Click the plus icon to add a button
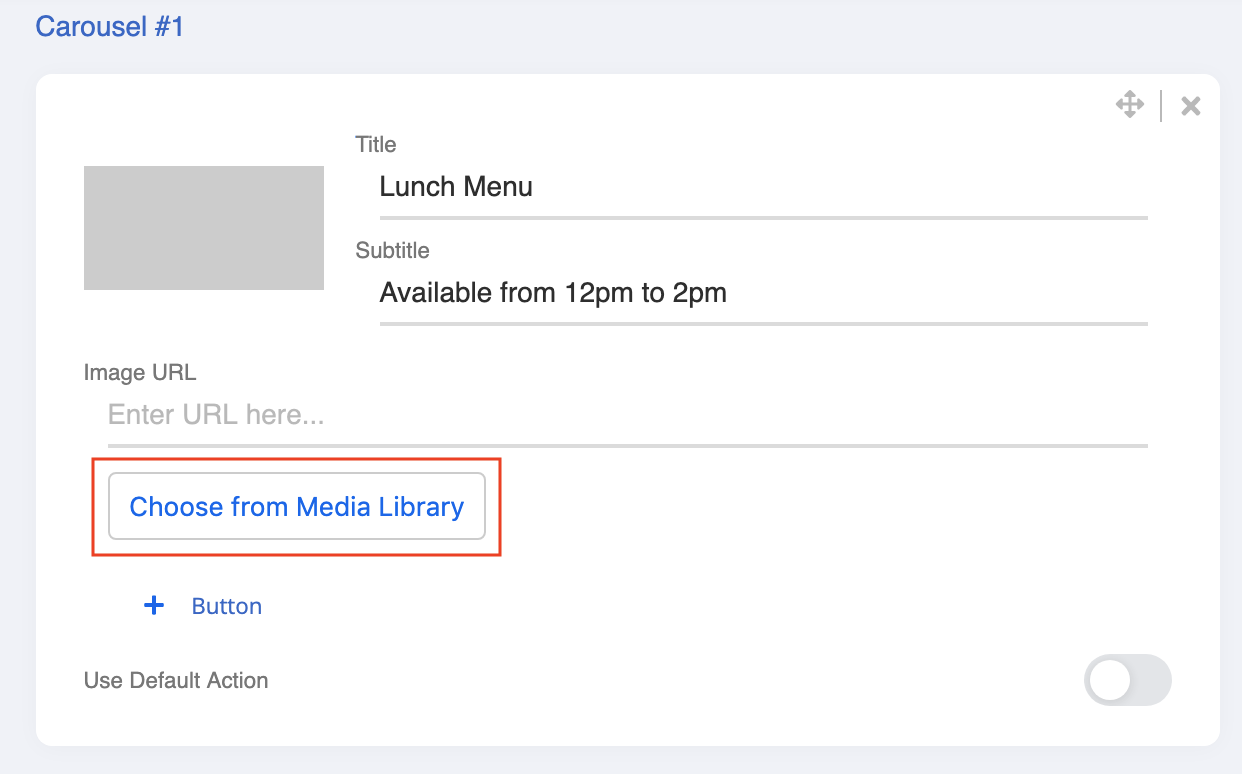This screenshot has width=1242, height=774. [154, 605]
